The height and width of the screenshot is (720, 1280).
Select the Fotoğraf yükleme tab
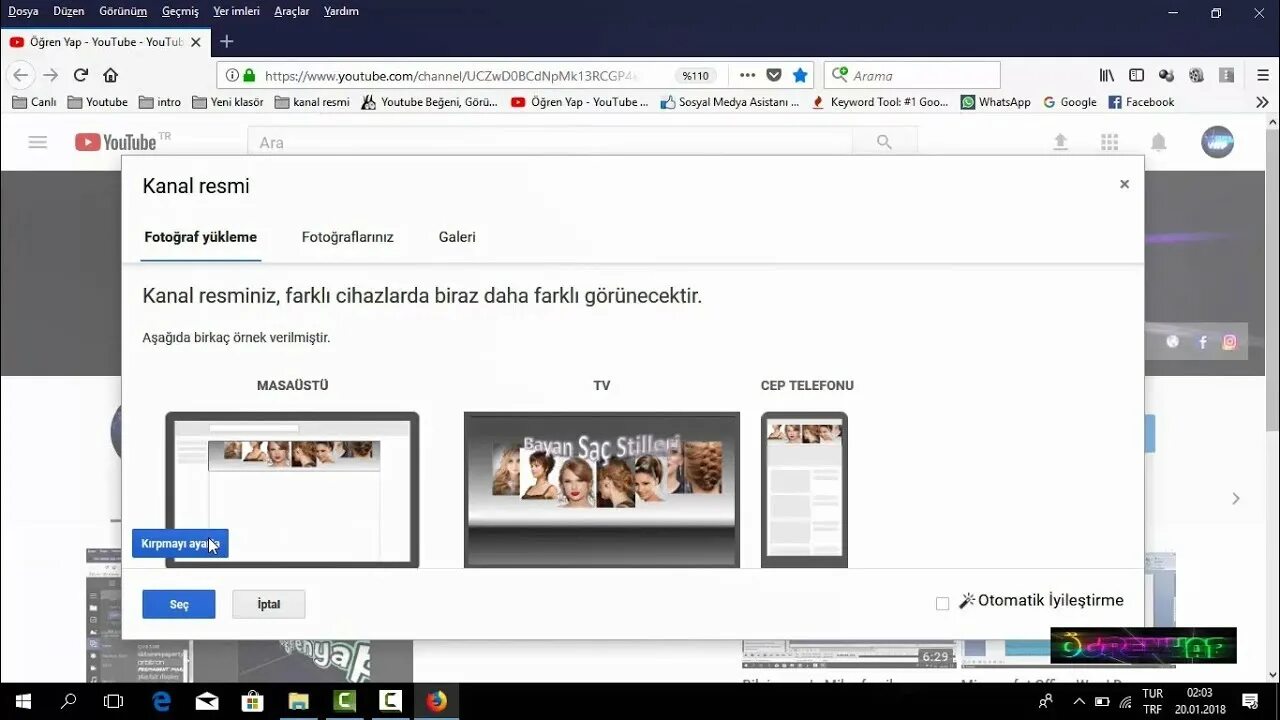[201, 237]
